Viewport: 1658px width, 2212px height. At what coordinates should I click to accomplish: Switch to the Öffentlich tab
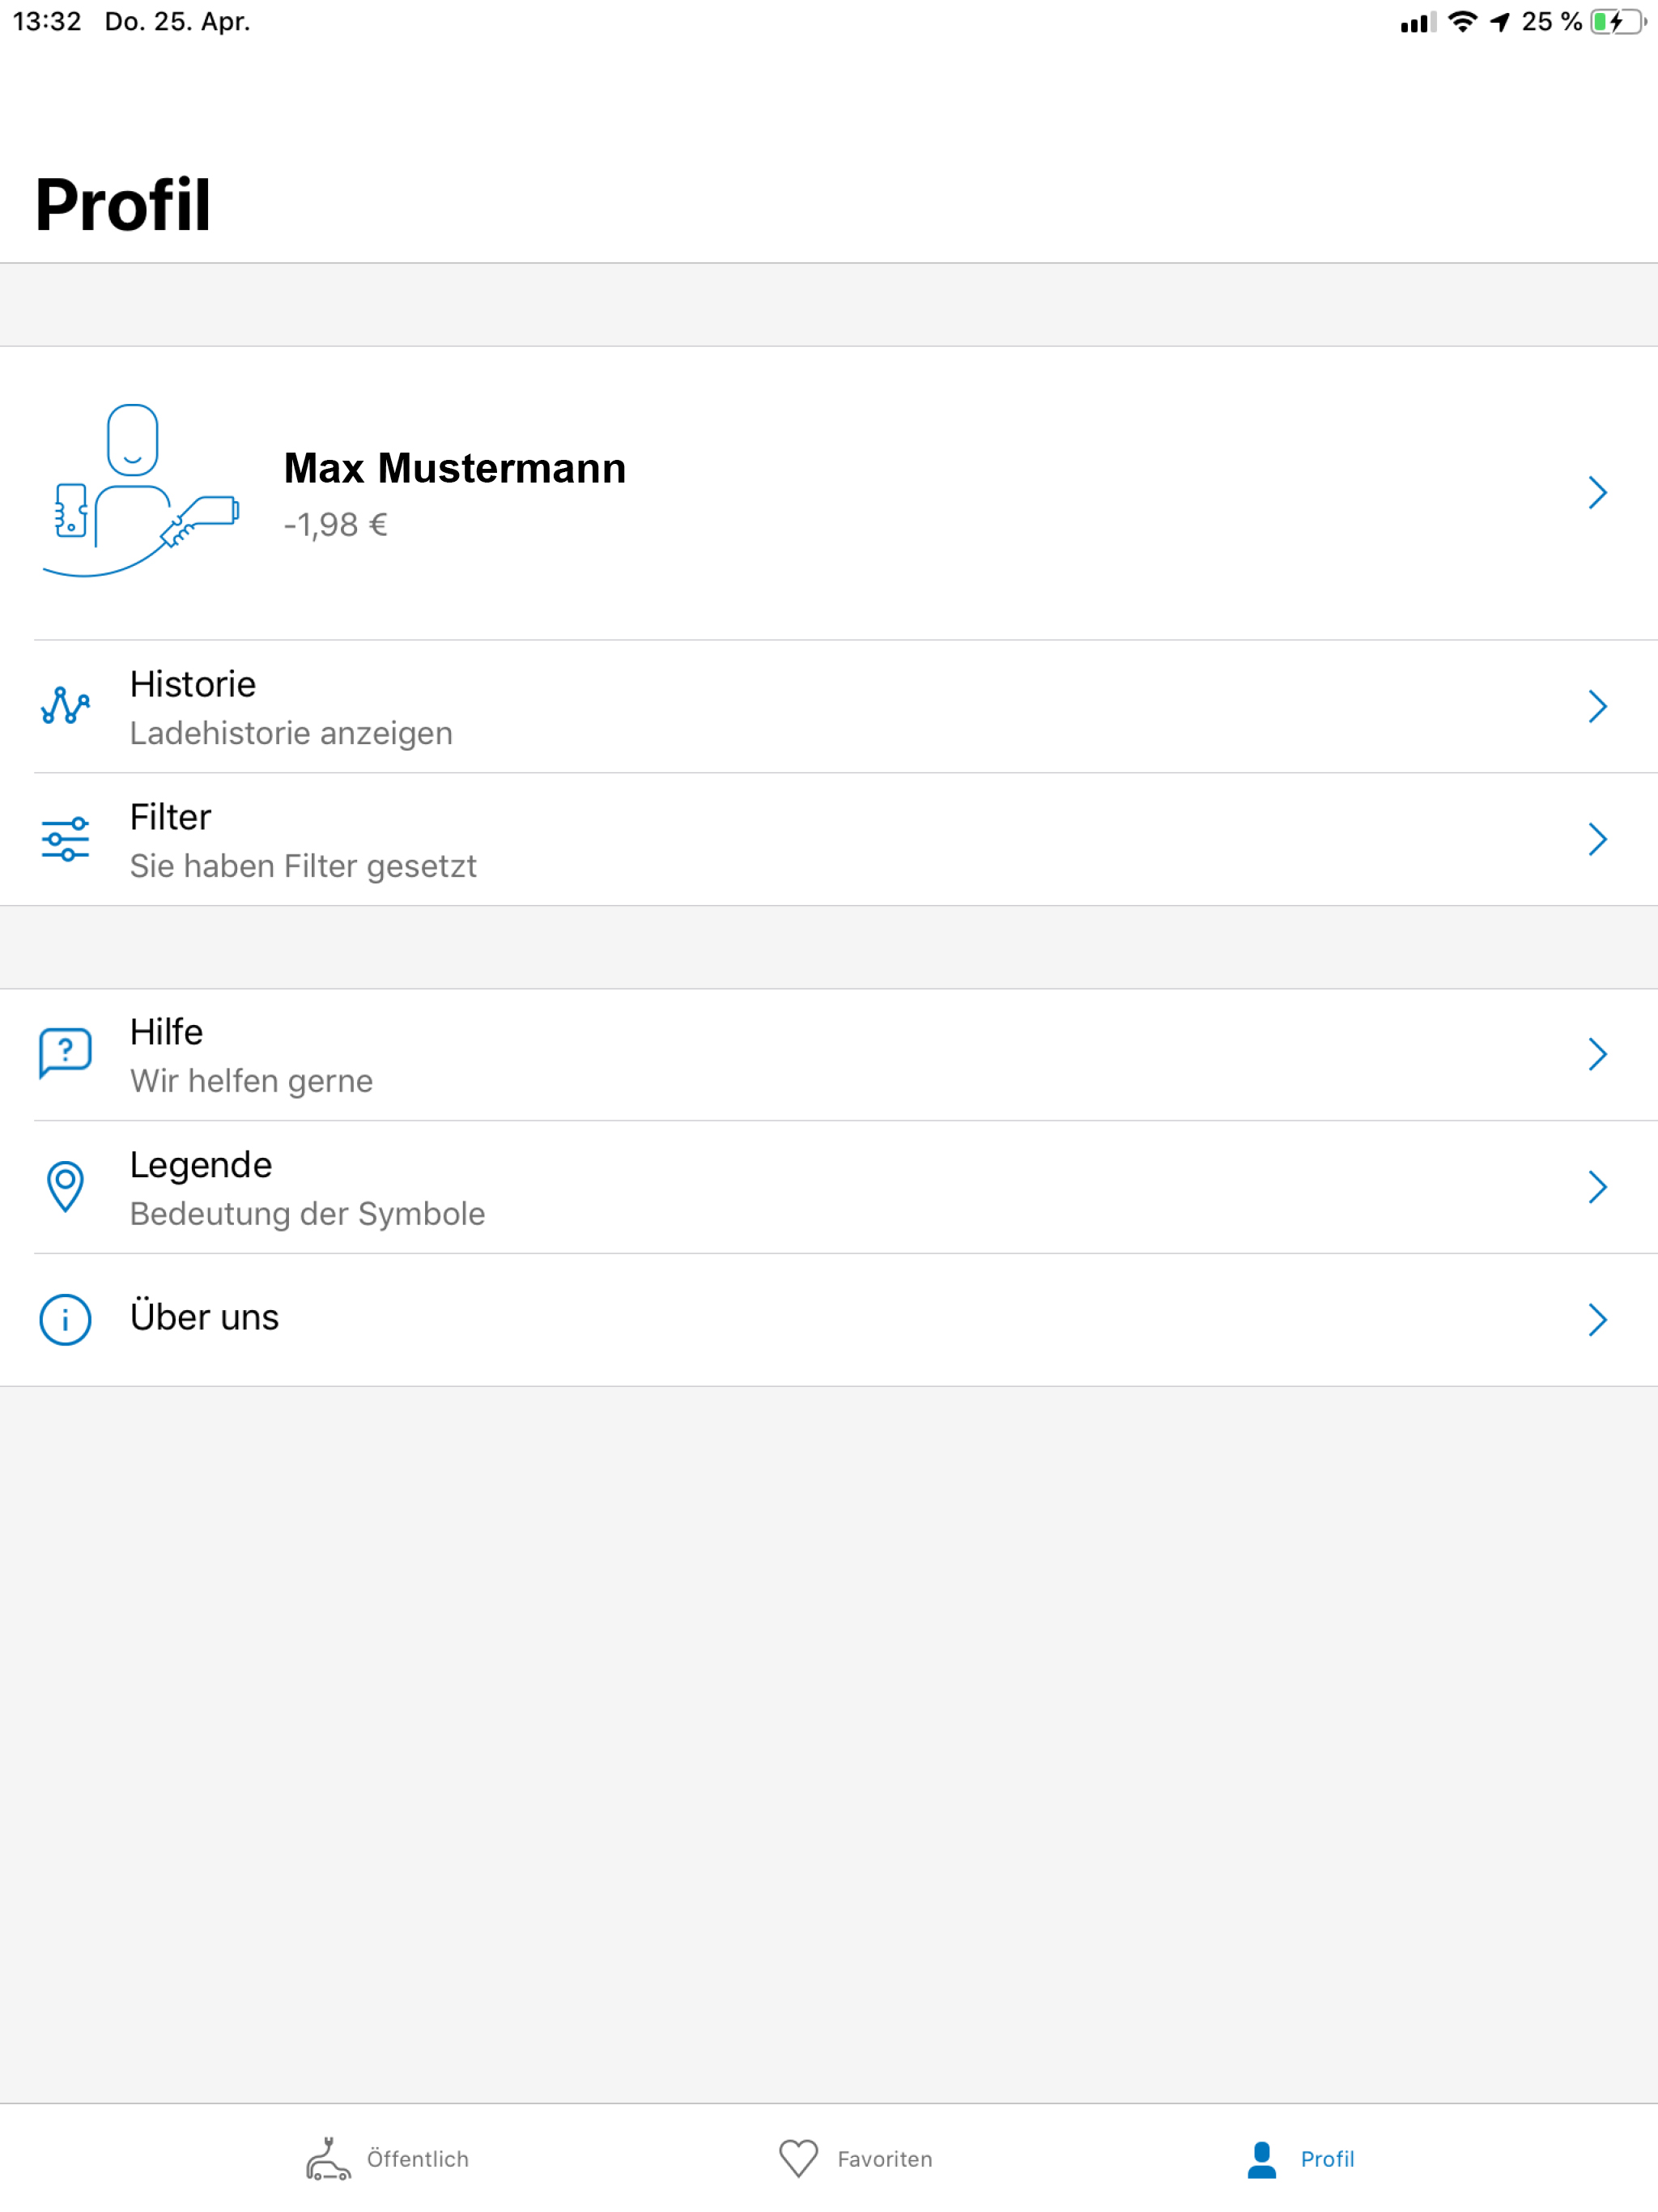click(x=388, y=2159)
